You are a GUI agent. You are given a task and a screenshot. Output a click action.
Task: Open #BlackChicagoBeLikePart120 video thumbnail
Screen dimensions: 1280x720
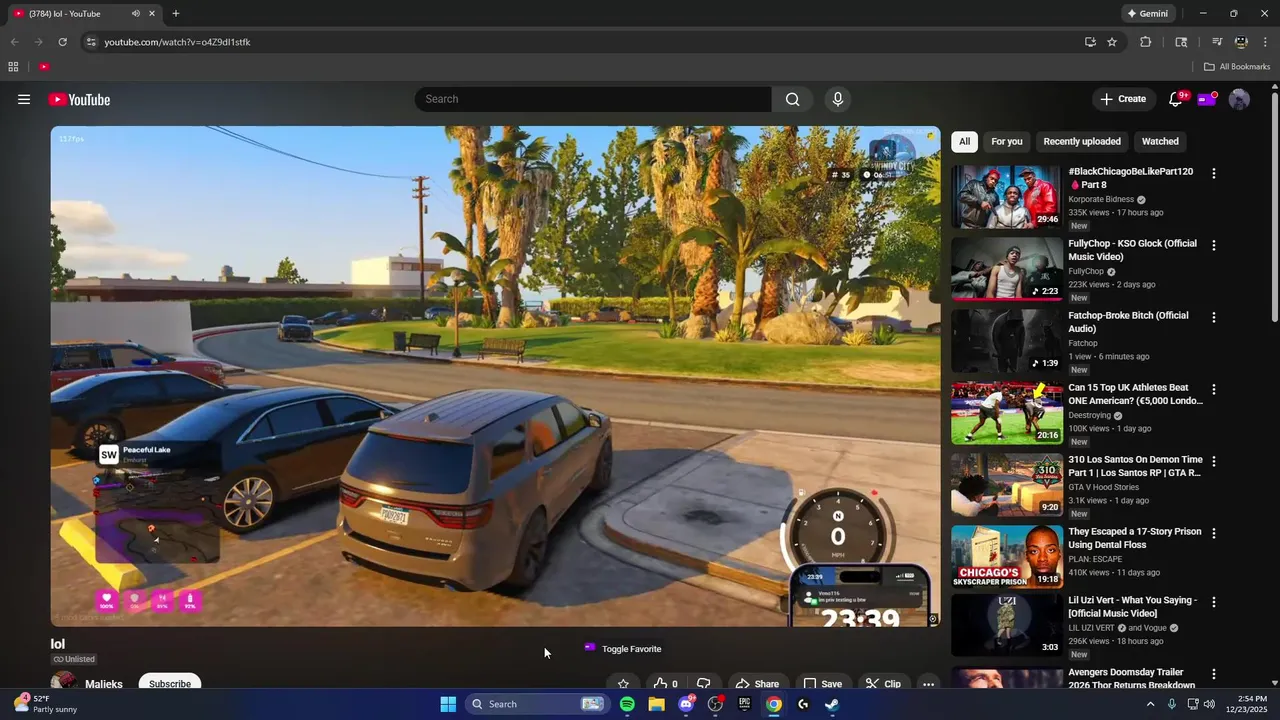pos(1006,197)
